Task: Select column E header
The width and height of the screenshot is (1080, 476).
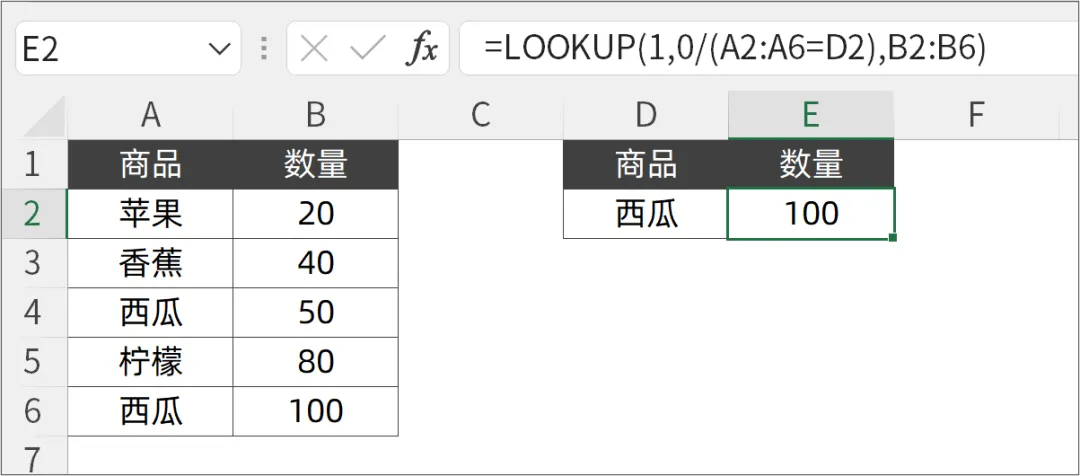Action: point(810,115)
